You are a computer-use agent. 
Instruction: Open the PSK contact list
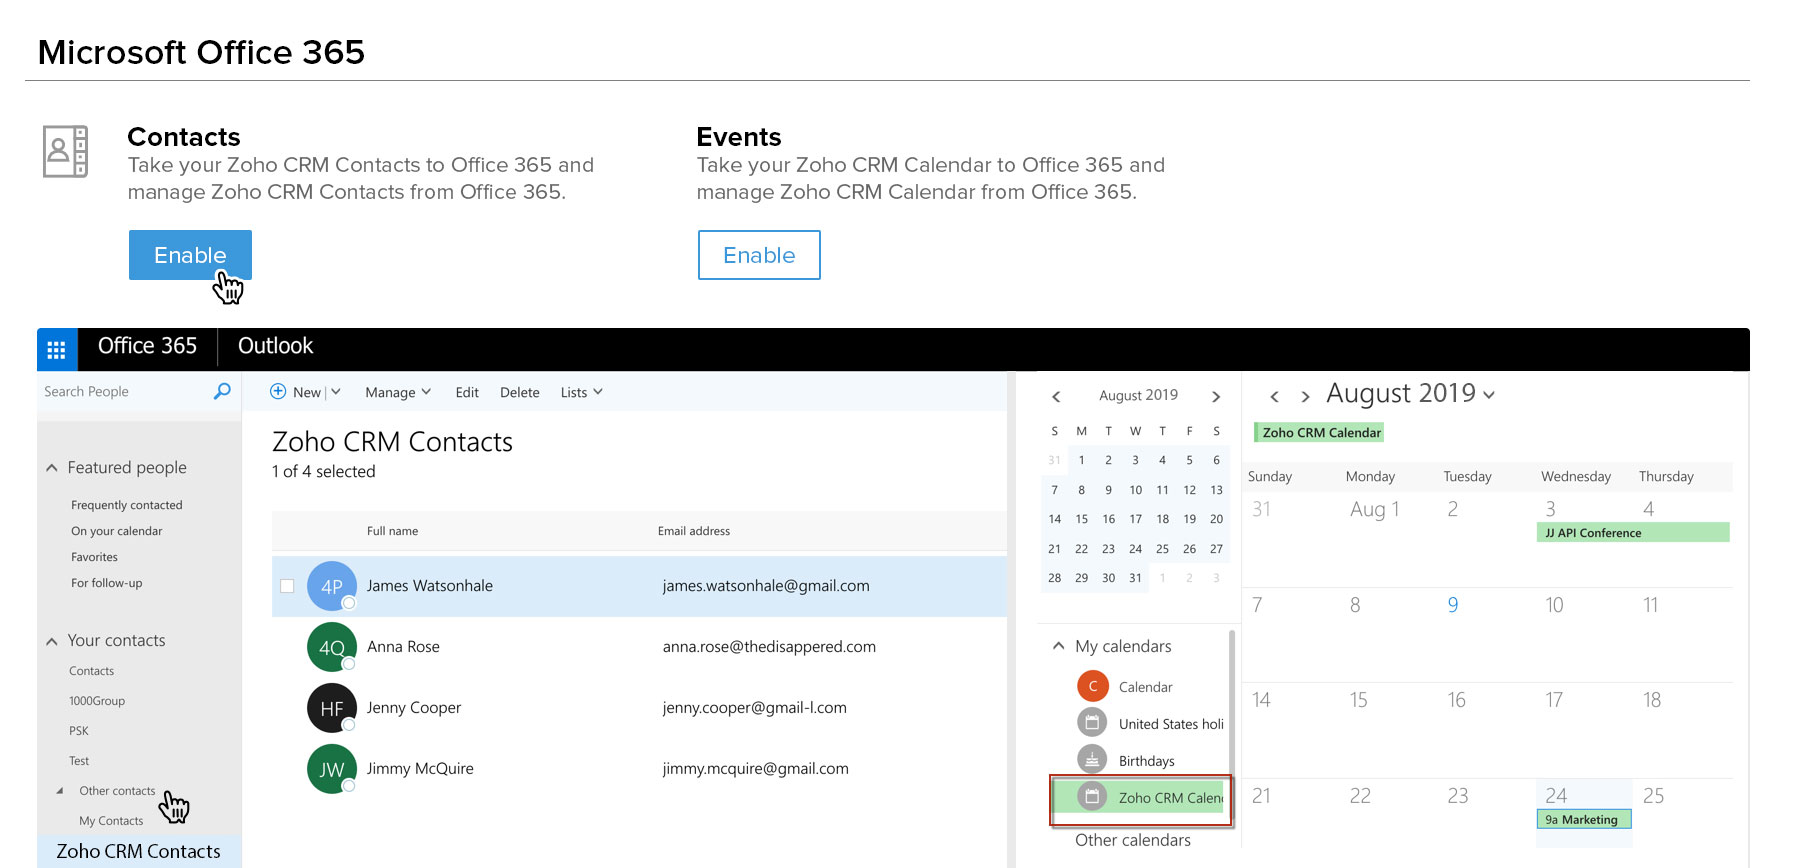tap(79, 731)
